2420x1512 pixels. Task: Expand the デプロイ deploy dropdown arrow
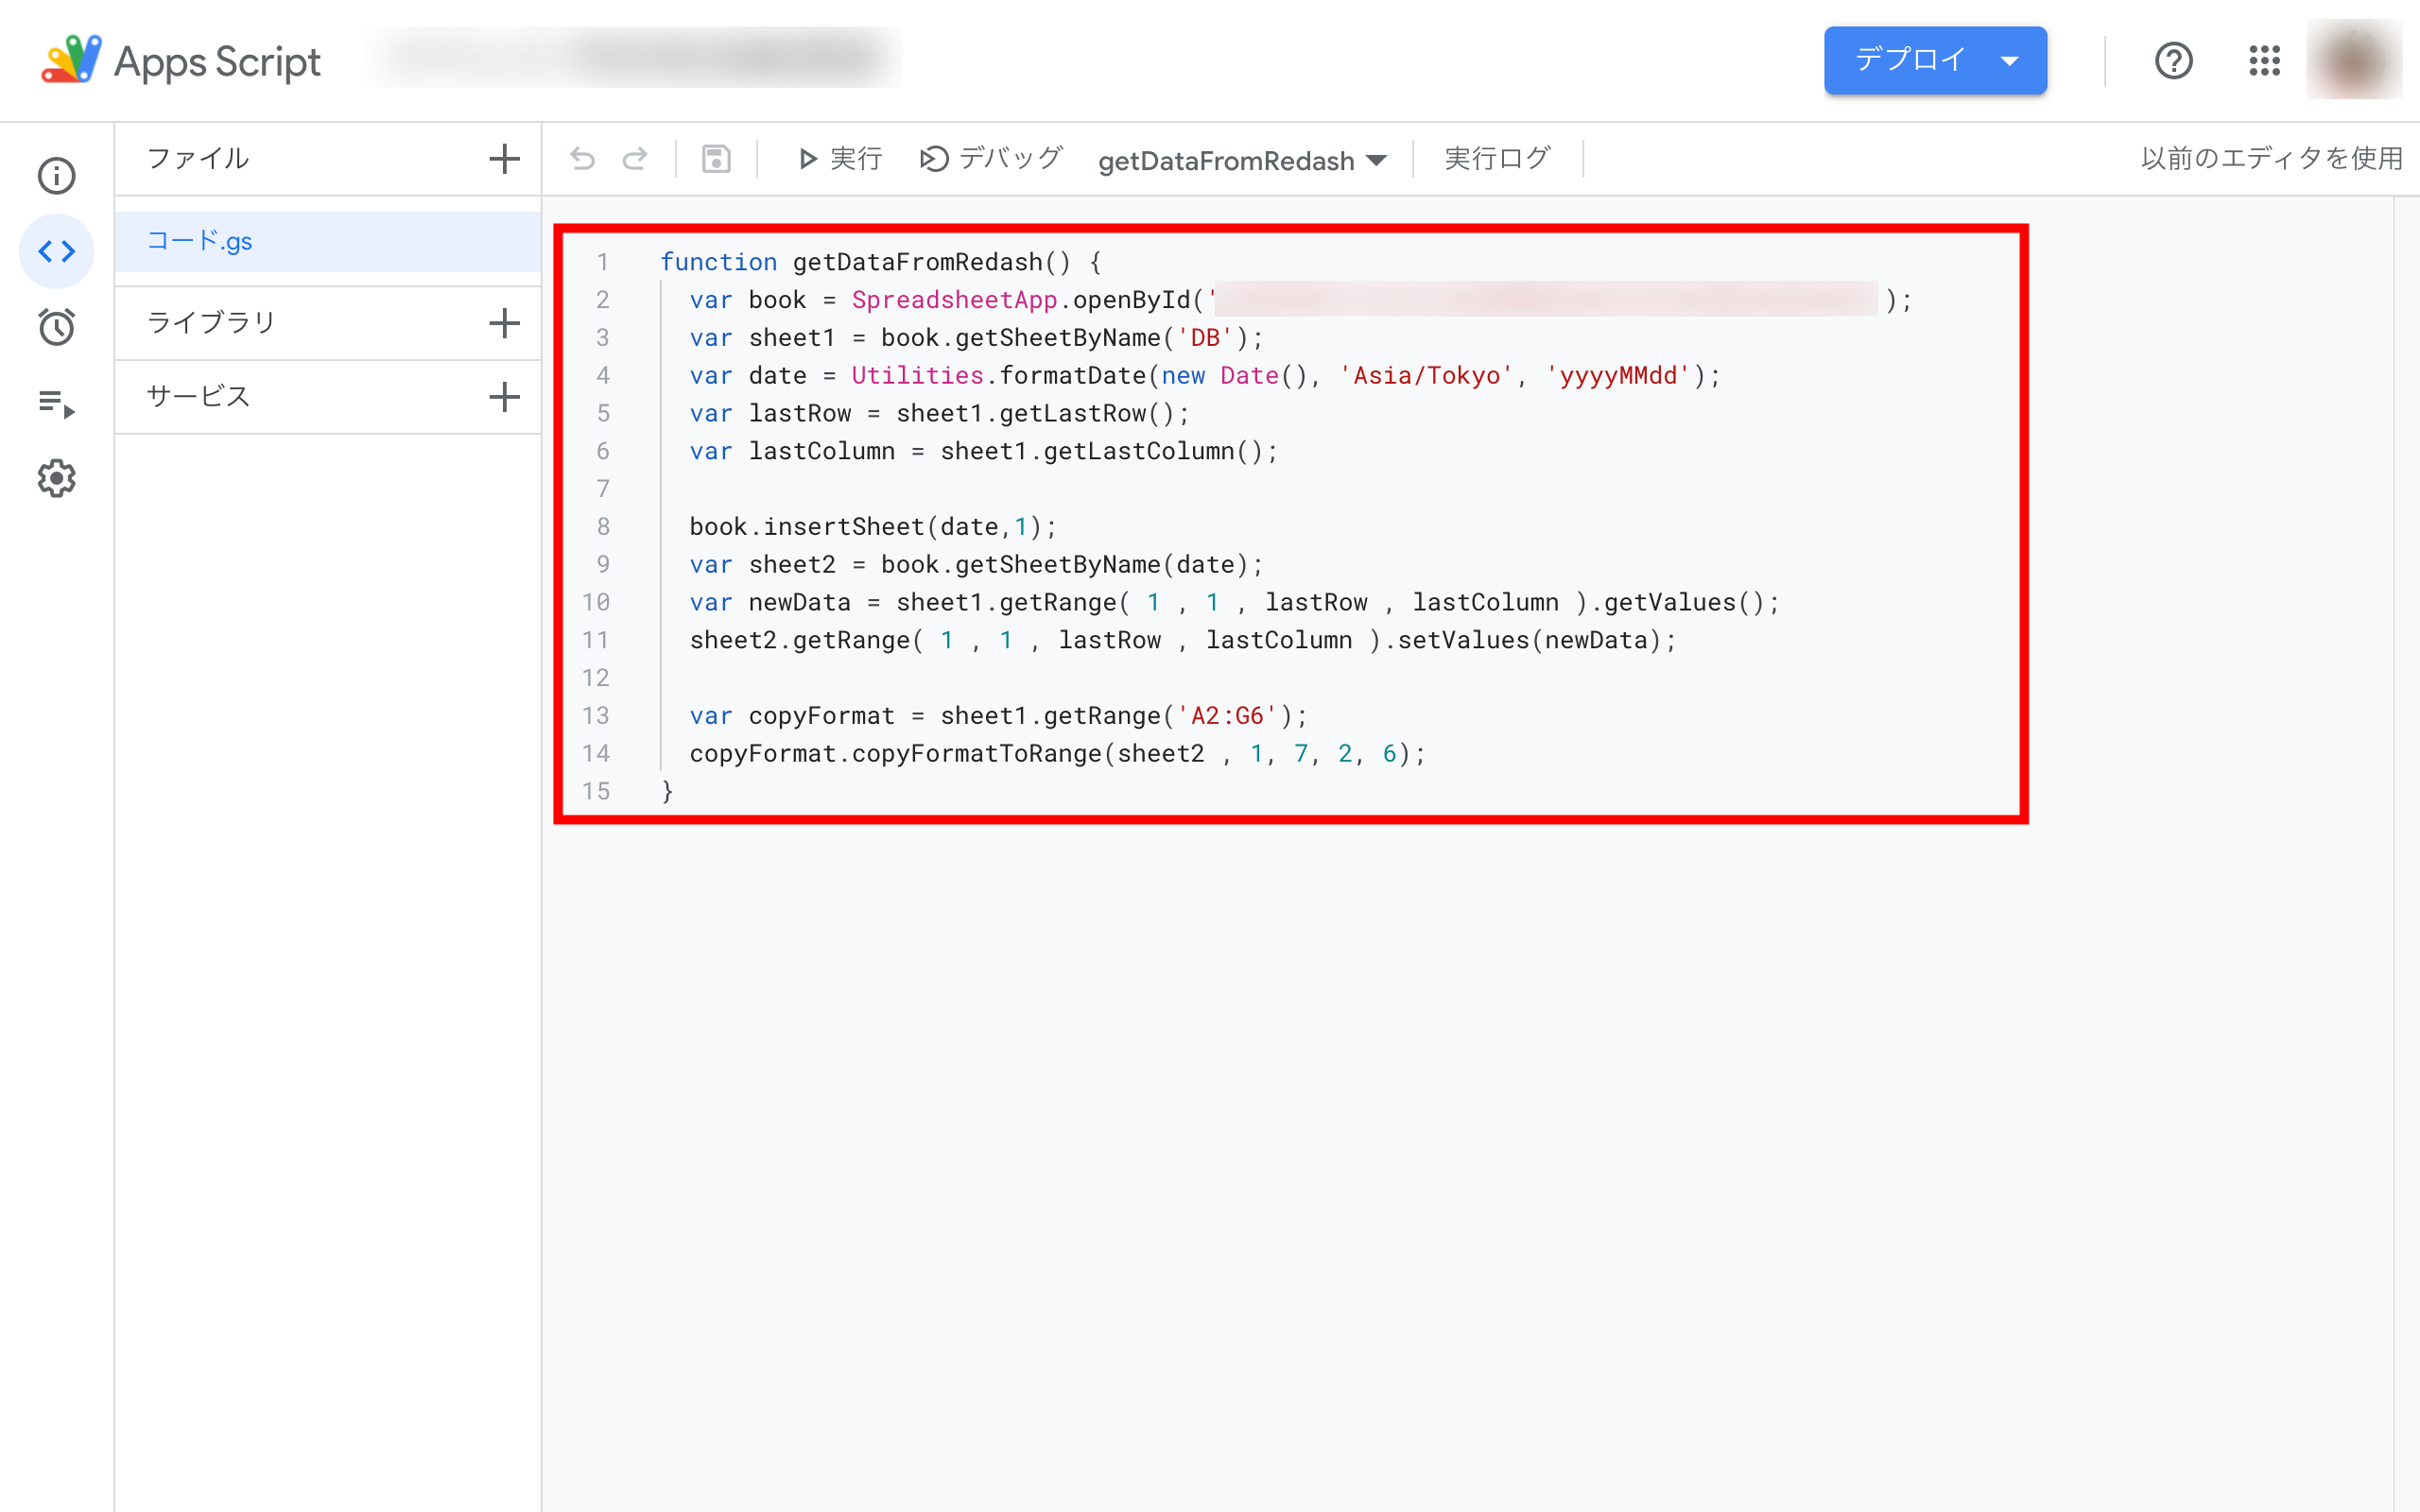coord(2009,61)
